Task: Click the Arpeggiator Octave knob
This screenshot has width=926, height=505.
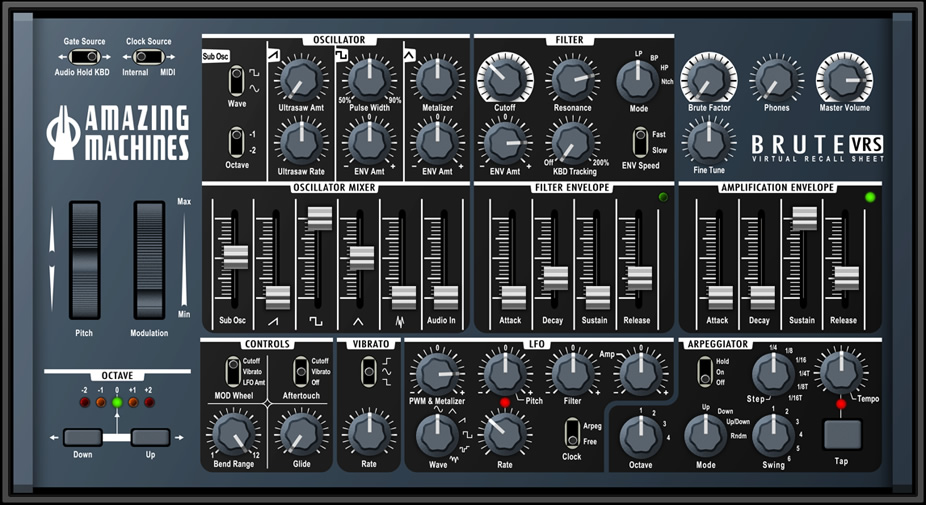Action: coord(641,436)
